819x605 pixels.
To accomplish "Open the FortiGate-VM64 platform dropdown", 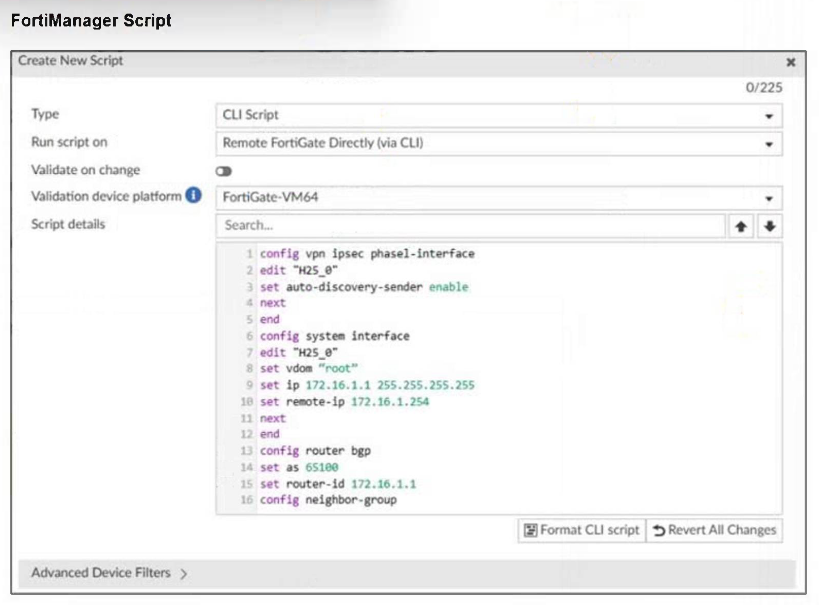I will pyautogui.click(x=499, y=198).
